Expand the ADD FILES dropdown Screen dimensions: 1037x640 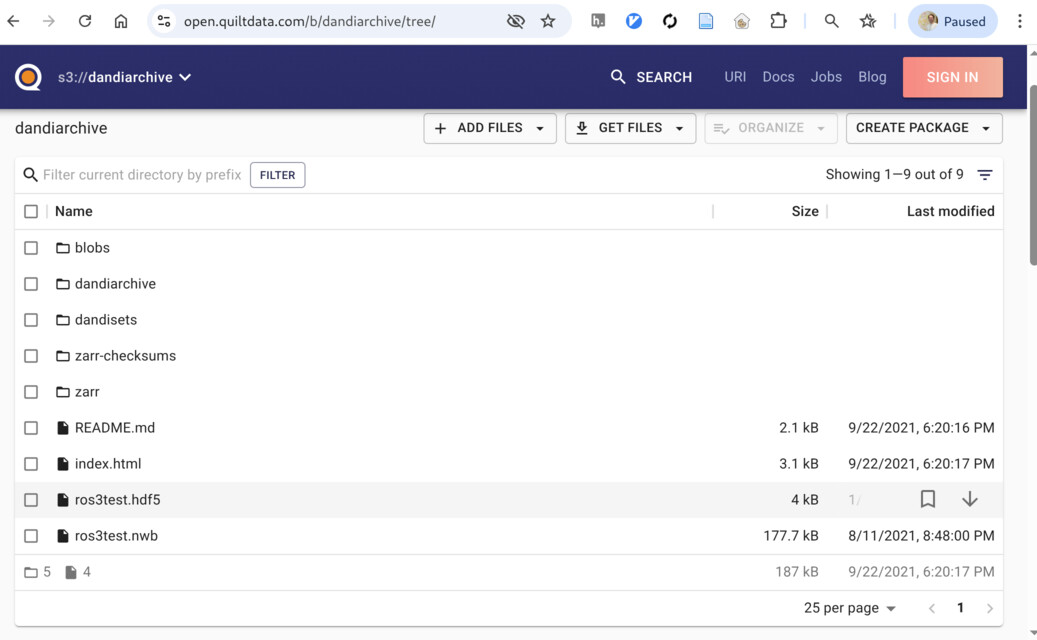490,128
